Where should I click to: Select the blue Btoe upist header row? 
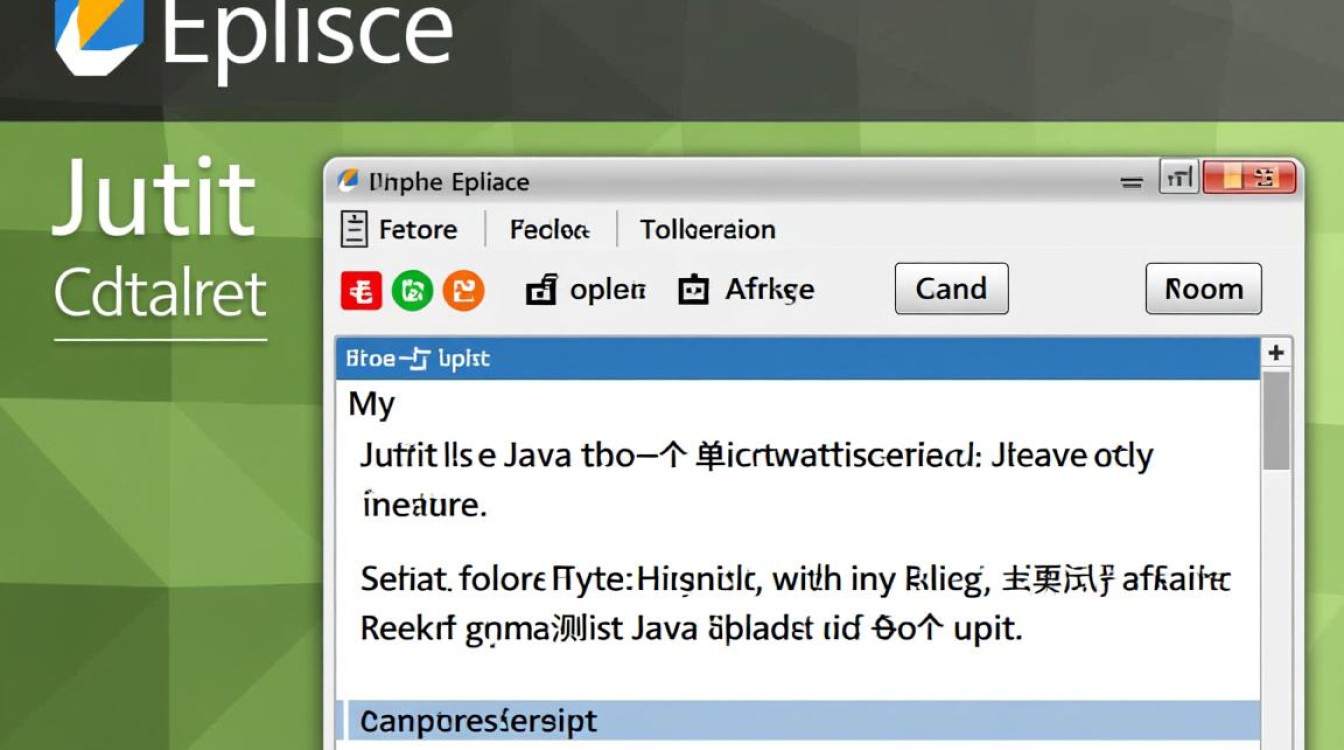797,358
